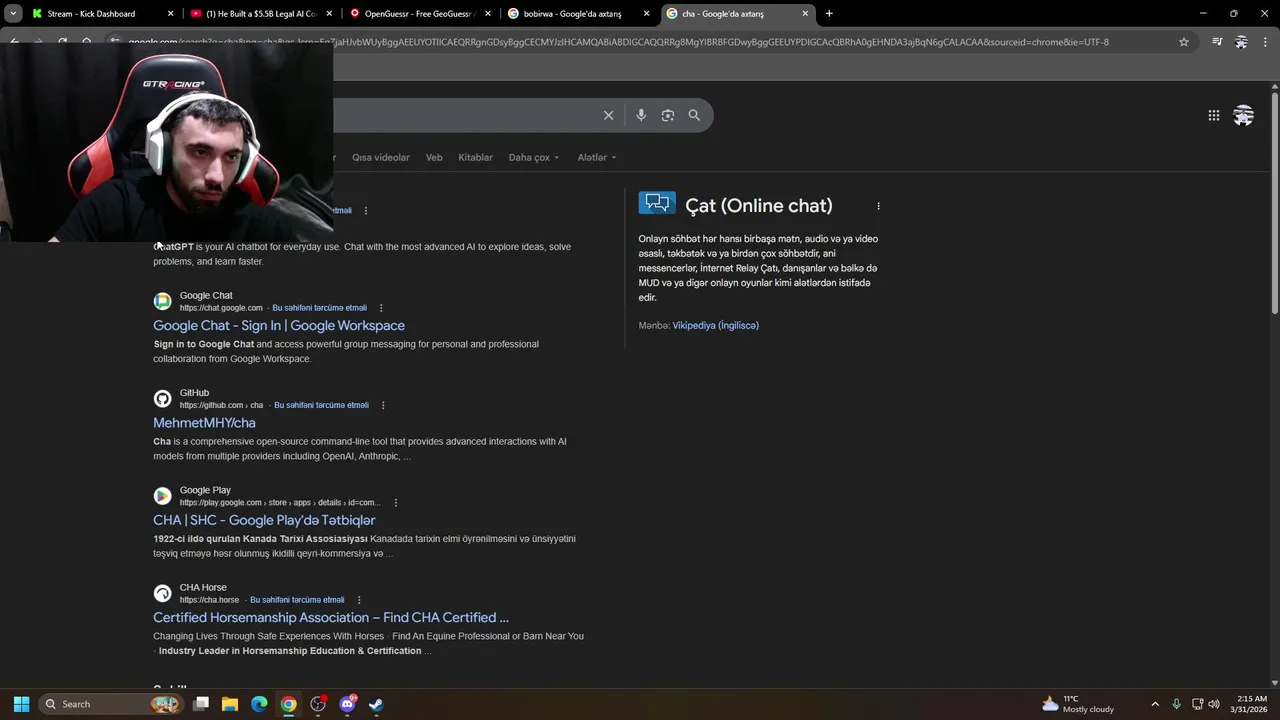Select the Veb search filter
Image resolution: width=1280 pixels, height=720 pixels.
click(434, 157)
